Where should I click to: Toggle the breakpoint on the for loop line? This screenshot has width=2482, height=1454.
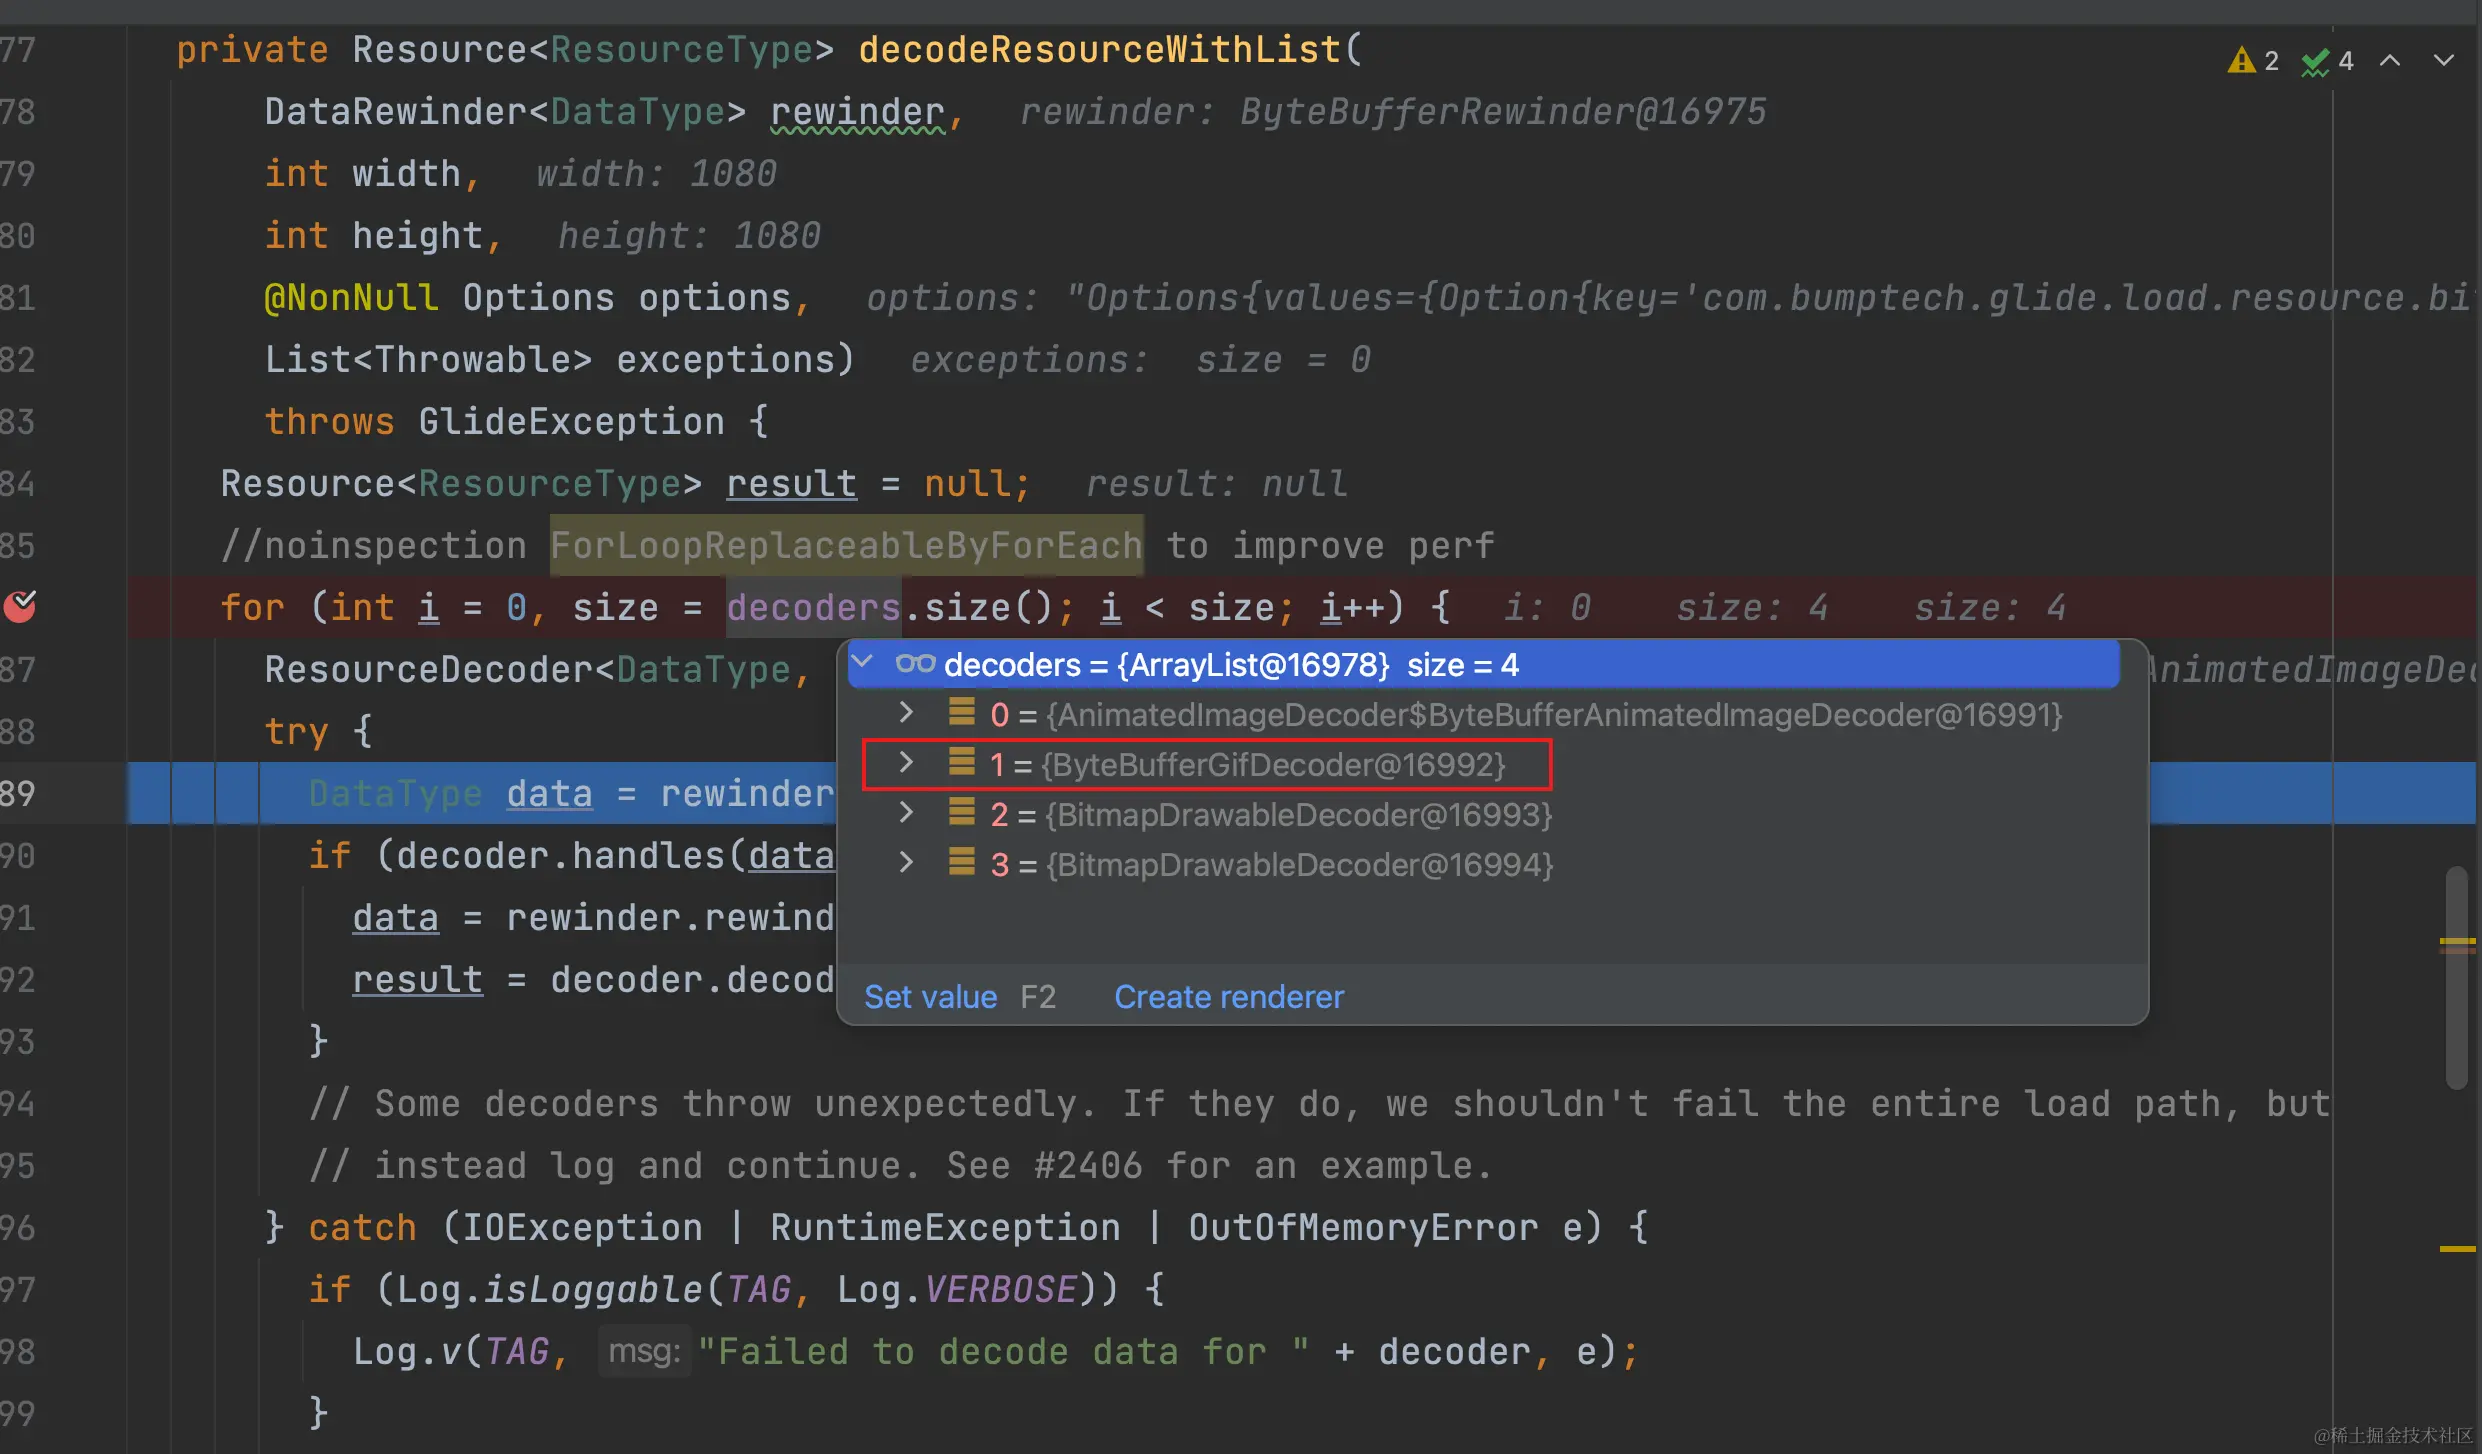coord(20,606)
